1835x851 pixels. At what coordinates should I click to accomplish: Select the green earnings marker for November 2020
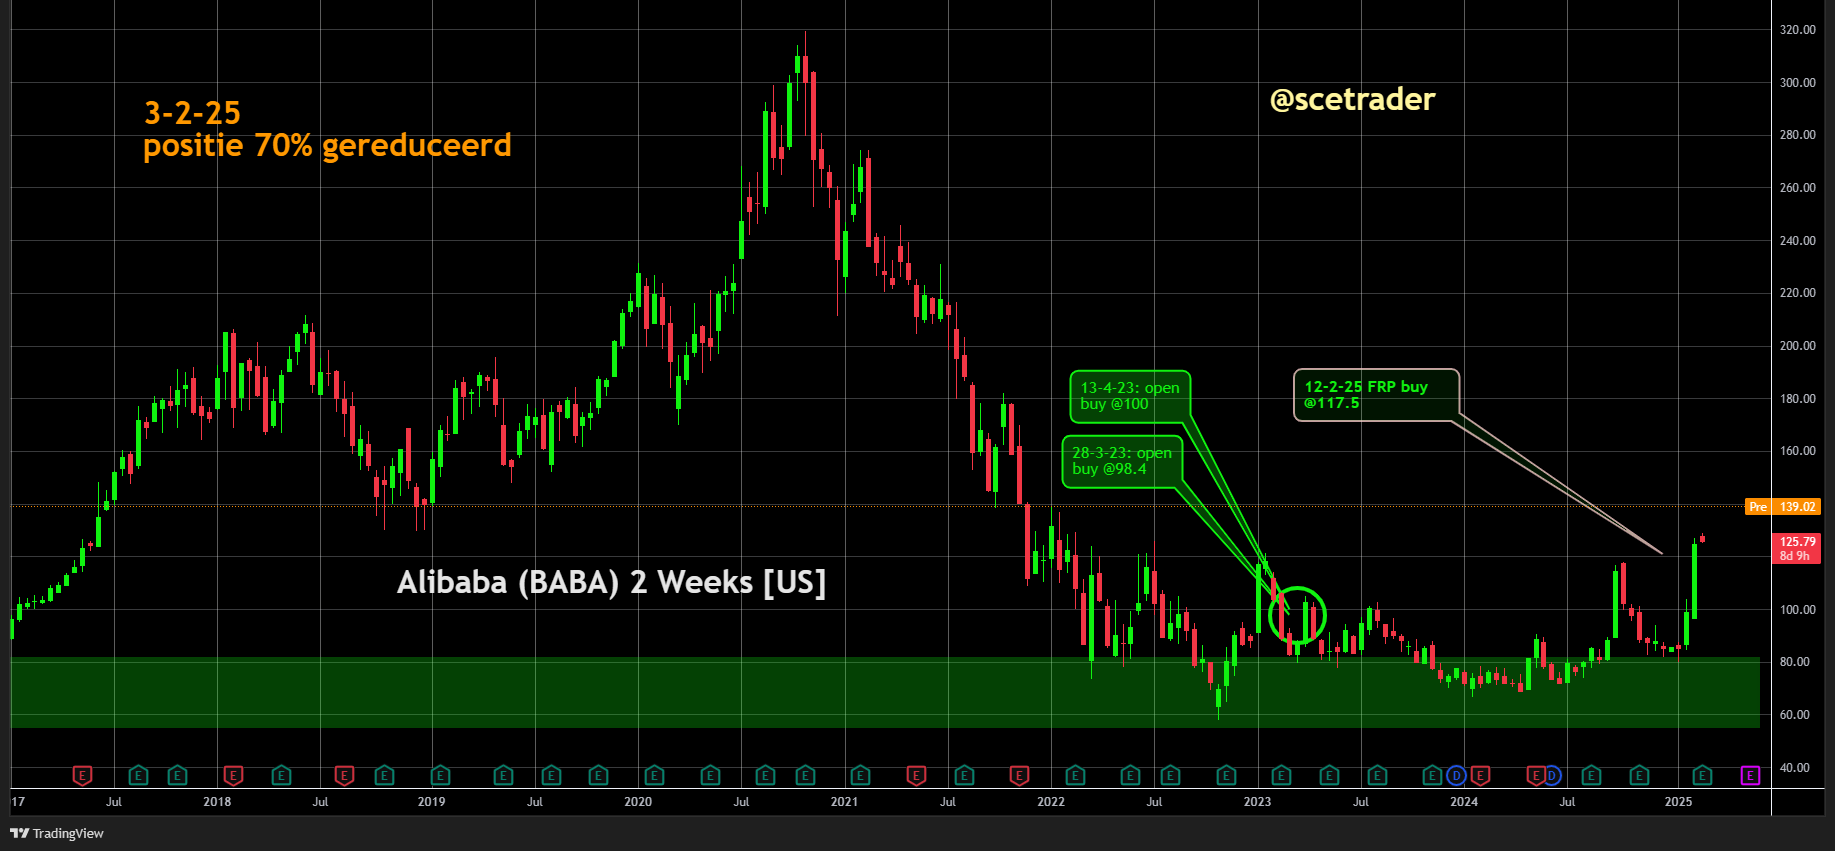point(806,775)
